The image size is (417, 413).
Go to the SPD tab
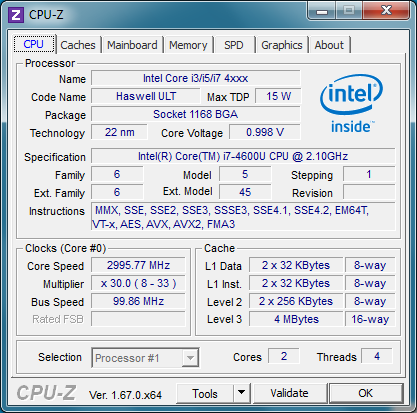(x=234, y=45)
